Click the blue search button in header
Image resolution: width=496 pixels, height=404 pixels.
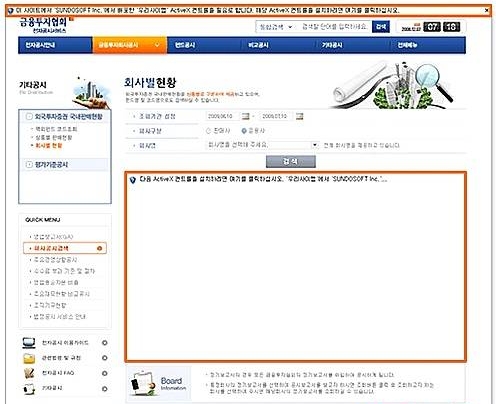point(381,27)
